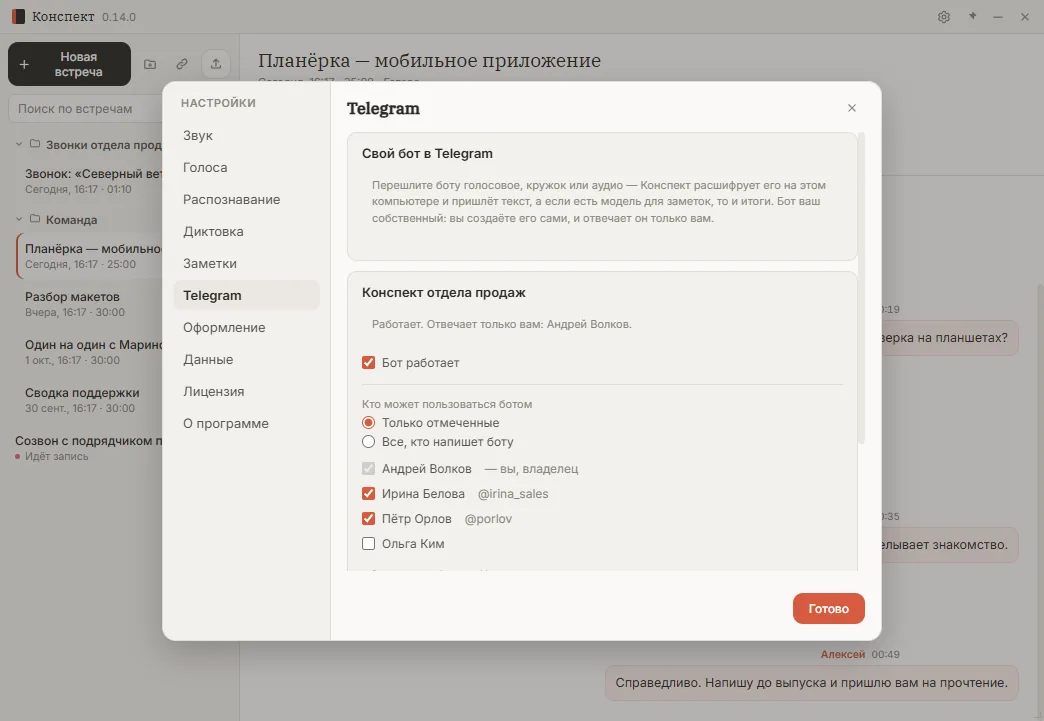
Task: Click the Работает. Отвечает только вам status text
Action: point(501,324)
